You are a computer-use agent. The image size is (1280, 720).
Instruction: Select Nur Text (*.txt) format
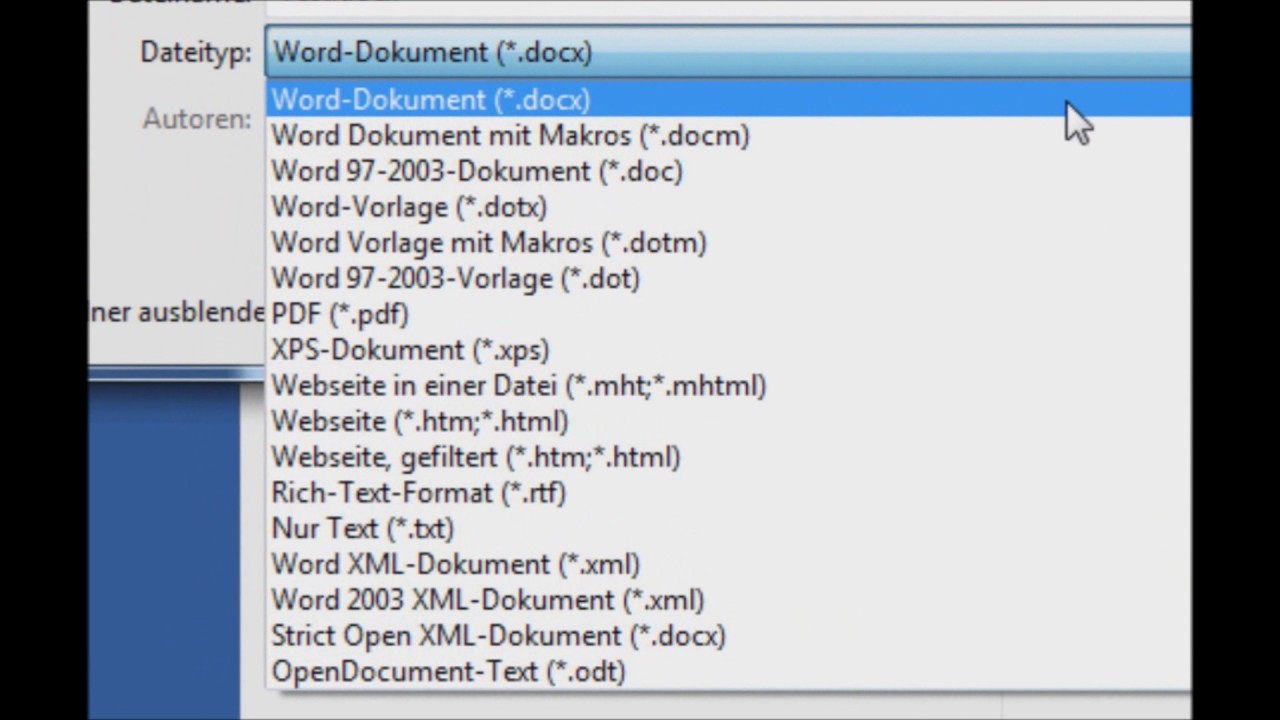[728, 528]
